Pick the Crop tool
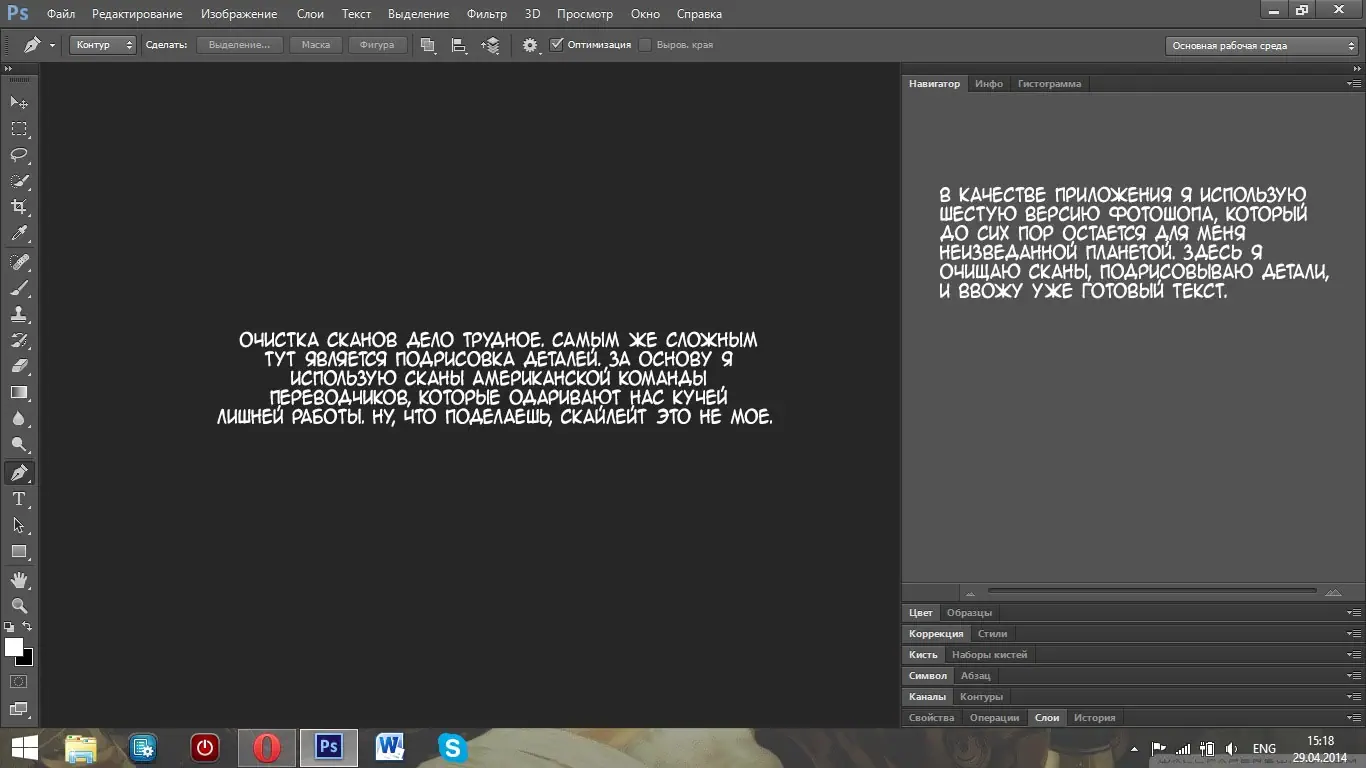The image size is (1366, 768). [x=19, y=207]
